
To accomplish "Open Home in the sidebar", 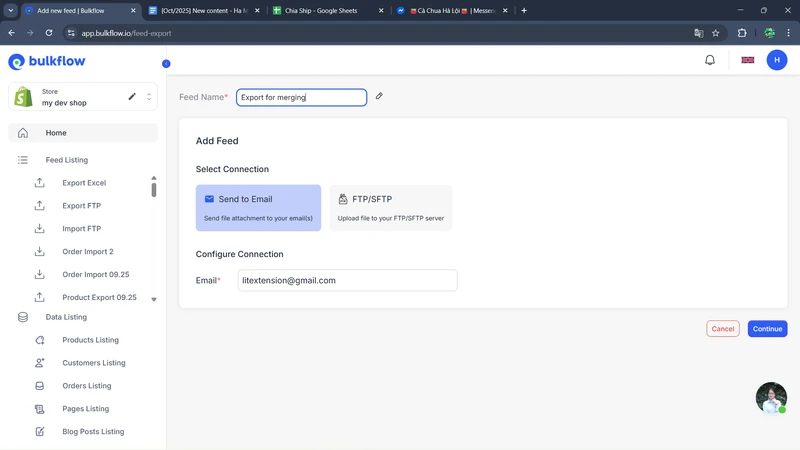I will pos(56,133).
